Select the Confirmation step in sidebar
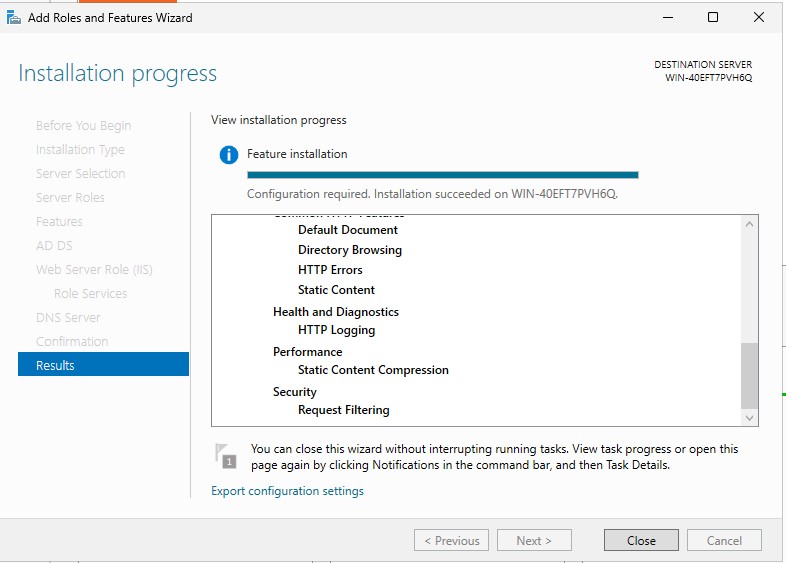Viewport: 786px width, 563px height. 72,341
